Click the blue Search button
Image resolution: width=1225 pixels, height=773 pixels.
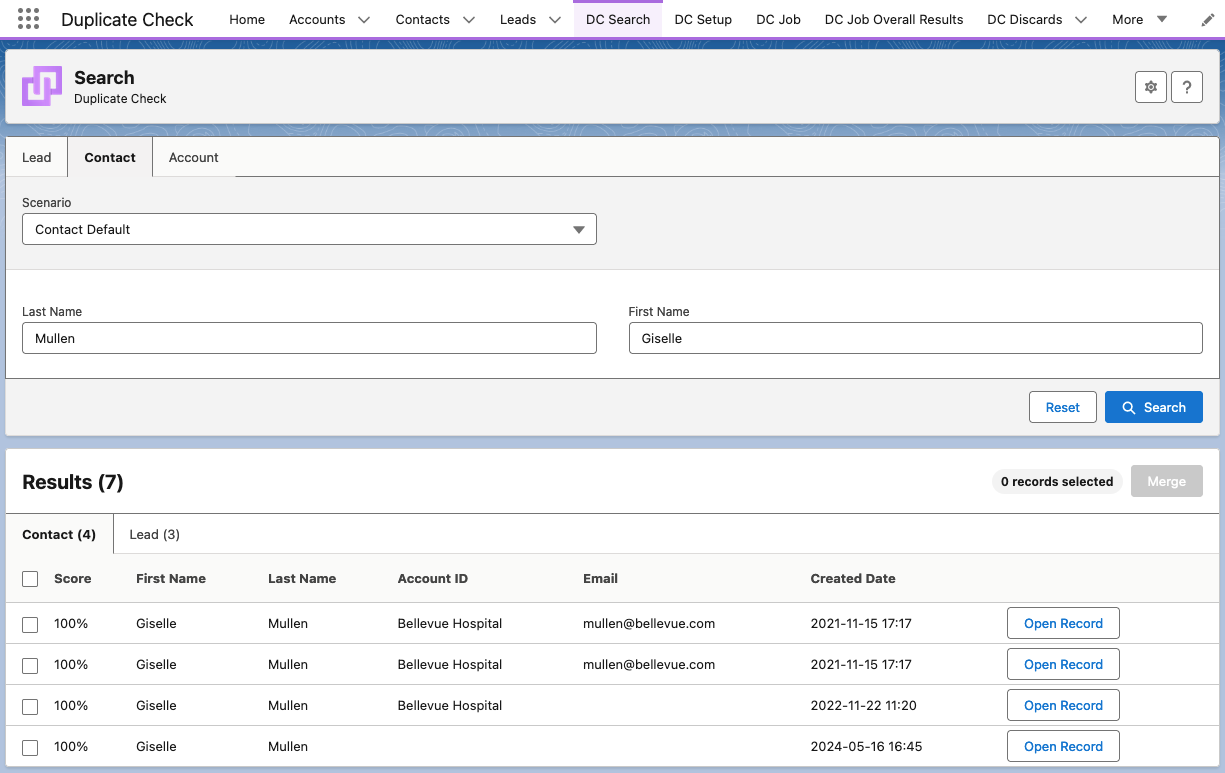(1154, 407)
